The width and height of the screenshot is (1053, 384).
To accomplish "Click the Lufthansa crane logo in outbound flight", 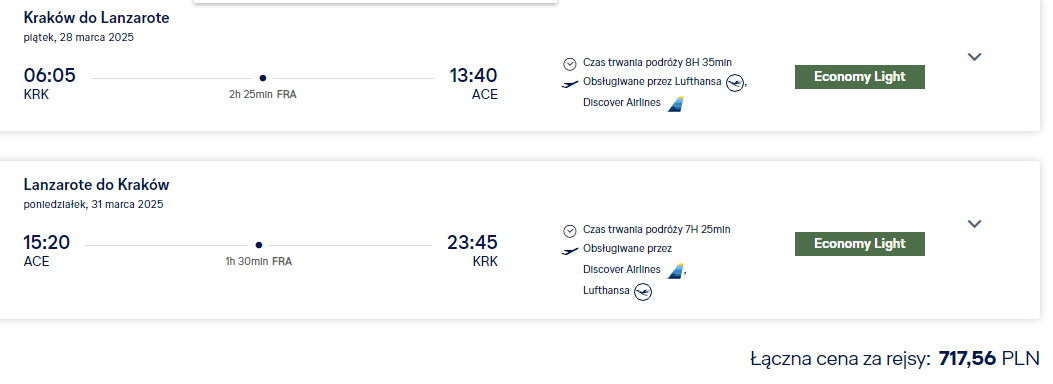I will click(x=735, y=83).
